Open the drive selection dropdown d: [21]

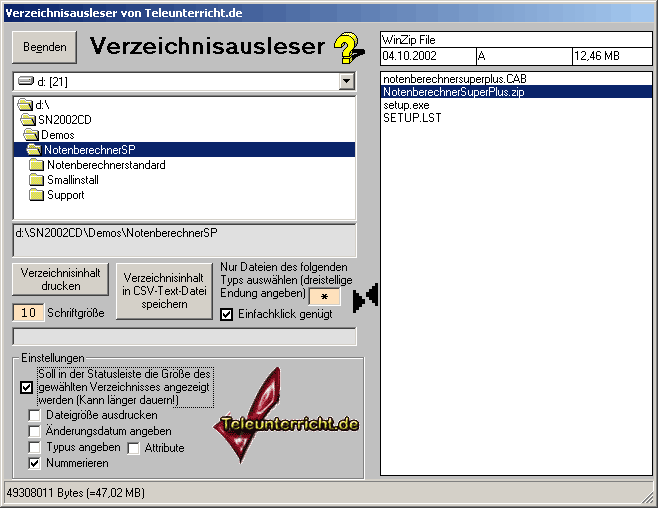[x=346, y=81]
